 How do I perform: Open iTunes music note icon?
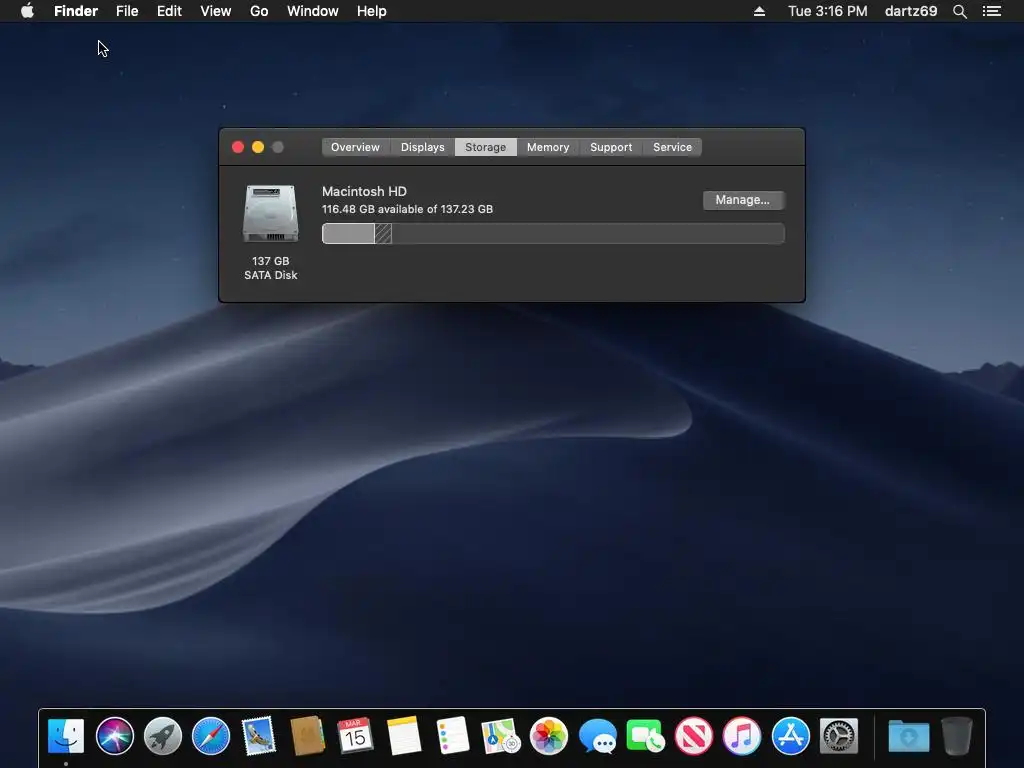point(742,736)
